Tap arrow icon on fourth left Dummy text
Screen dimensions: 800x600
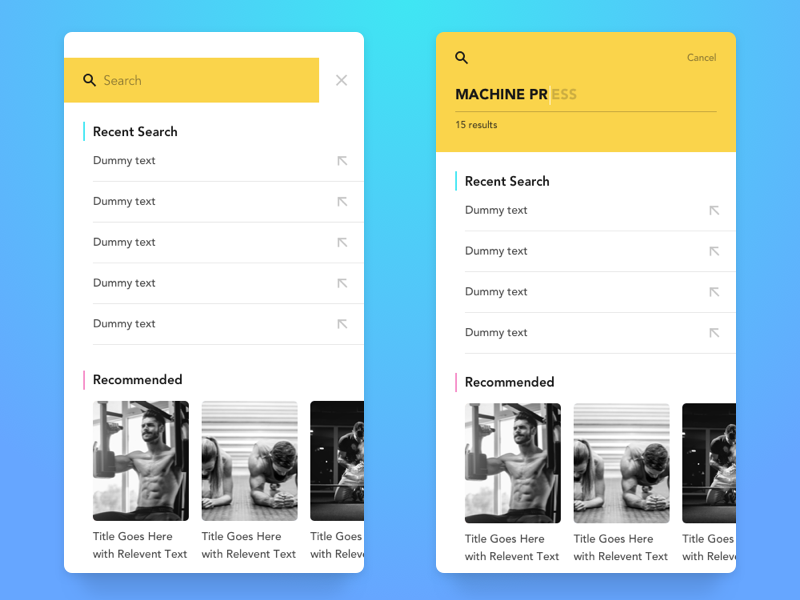(x=342, y=283)
